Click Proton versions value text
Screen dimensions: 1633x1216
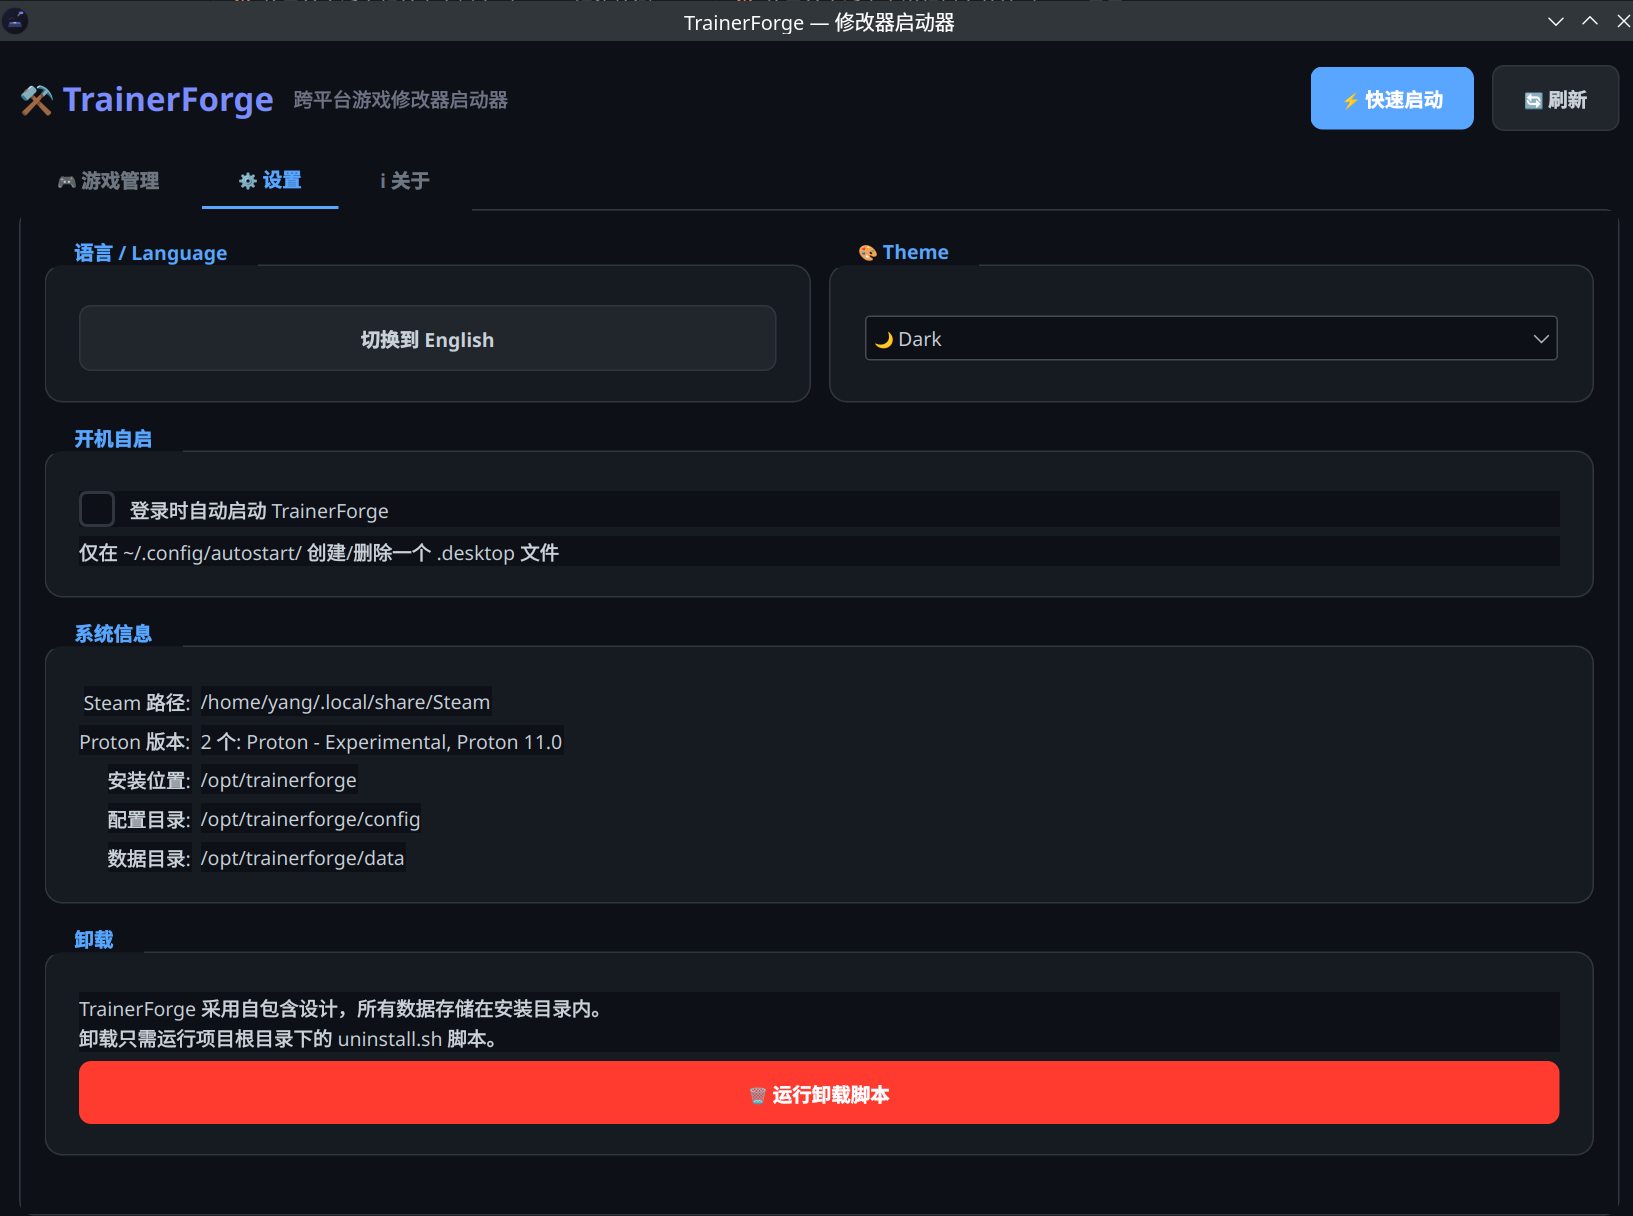381,742
